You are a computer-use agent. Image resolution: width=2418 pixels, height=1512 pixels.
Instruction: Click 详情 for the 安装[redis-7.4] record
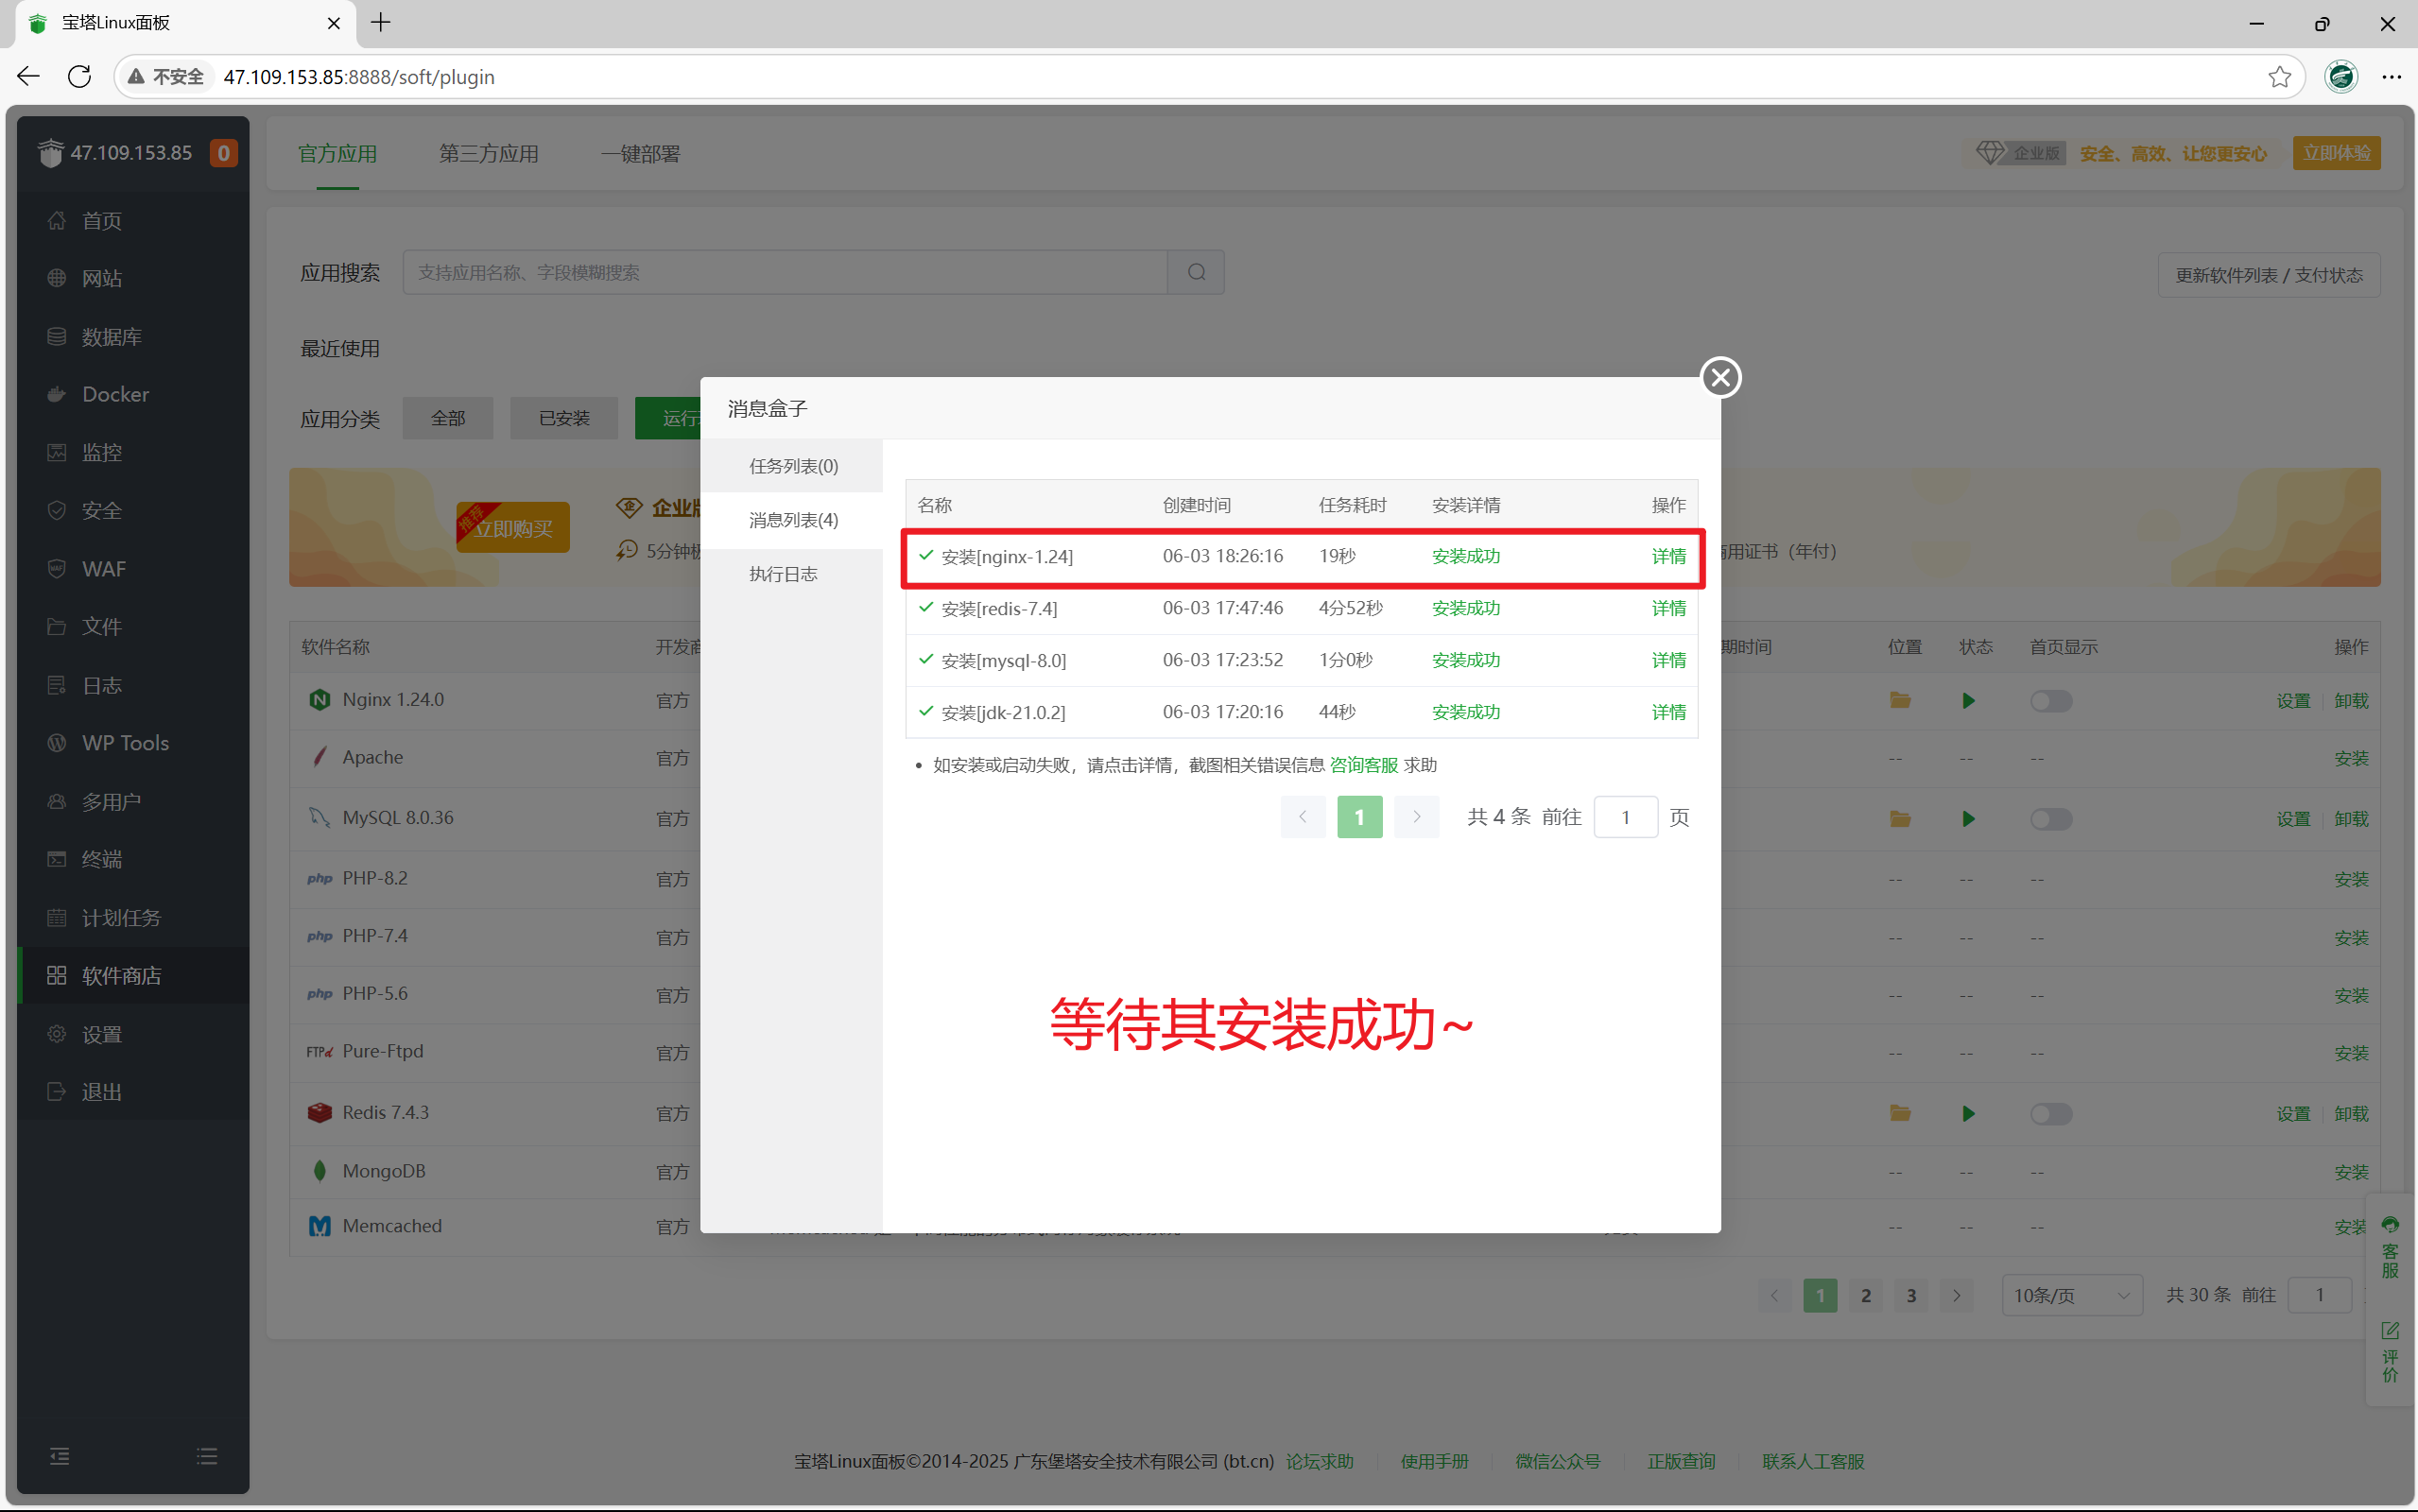coord(1668,608)
